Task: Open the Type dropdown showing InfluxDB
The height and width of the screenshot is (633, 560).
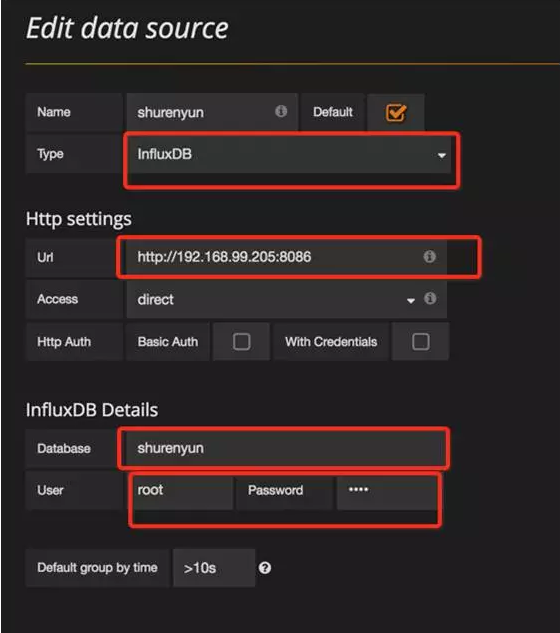Action: click(289, 154)
